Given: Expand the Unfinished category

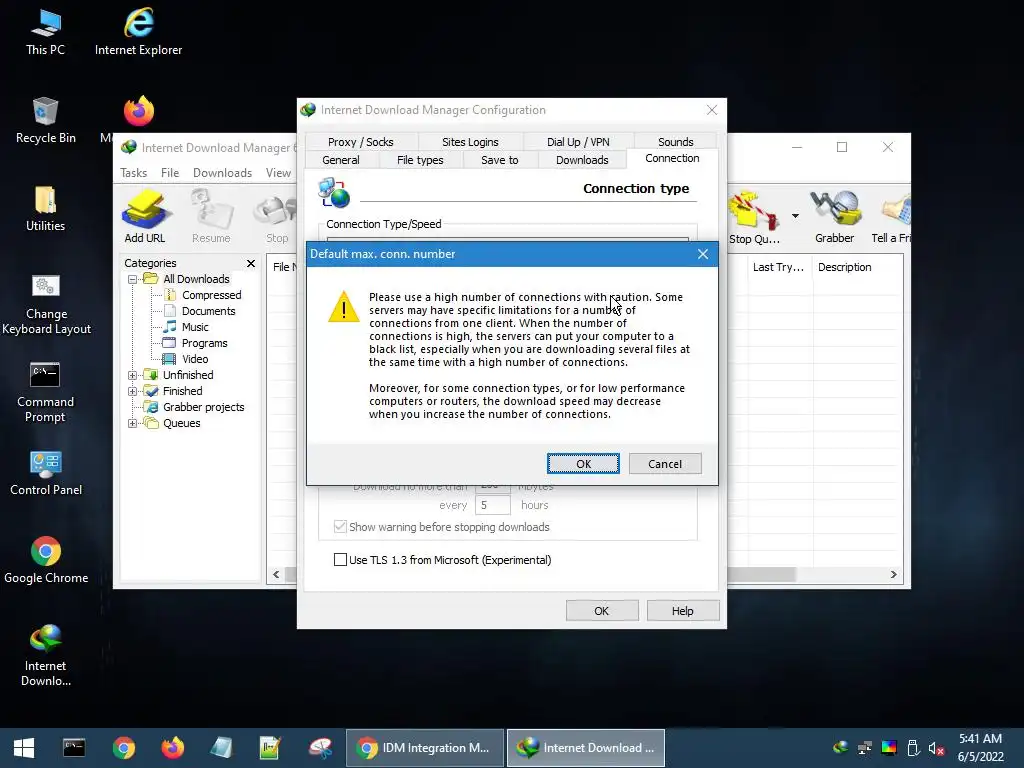Looking at the screenshot, I should tap(133, 375).
